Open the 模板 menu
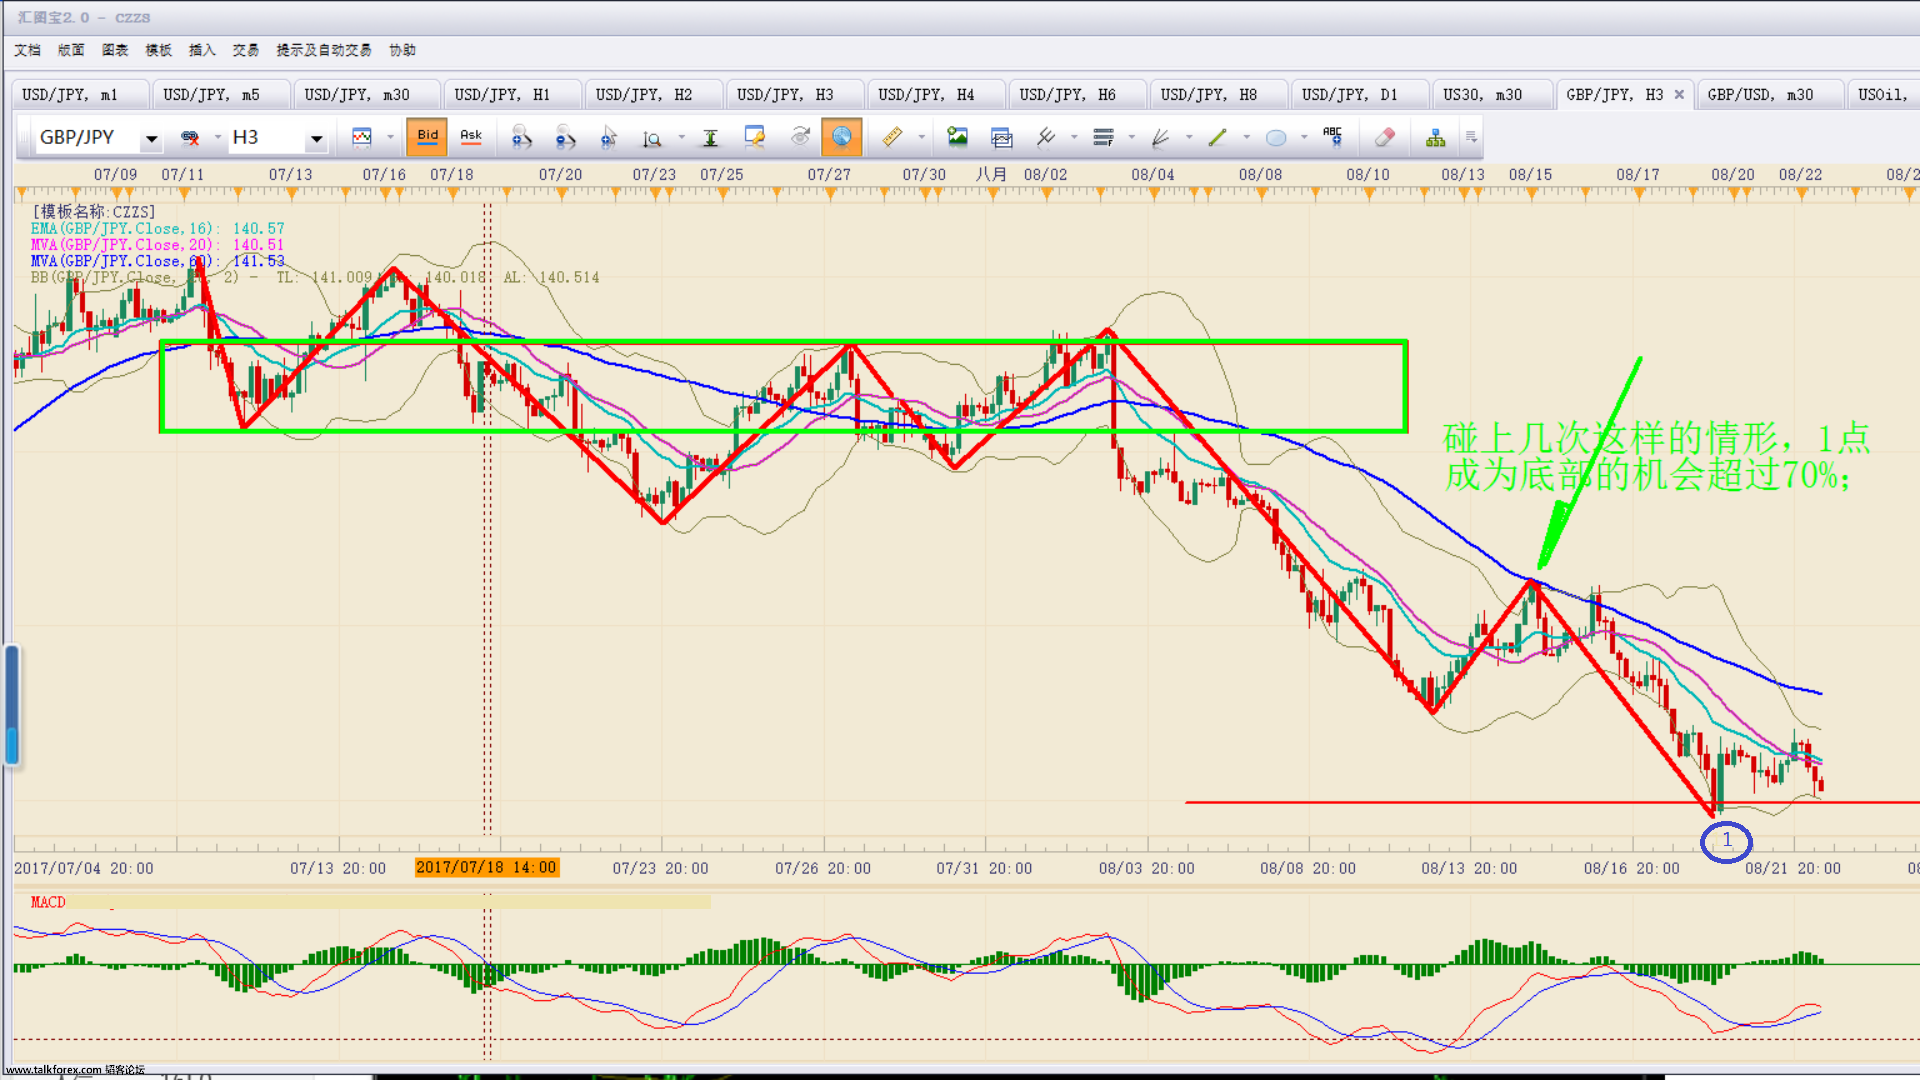Screen dimensions: 1920x1080 pyautogui.click(x=159, y=50)
